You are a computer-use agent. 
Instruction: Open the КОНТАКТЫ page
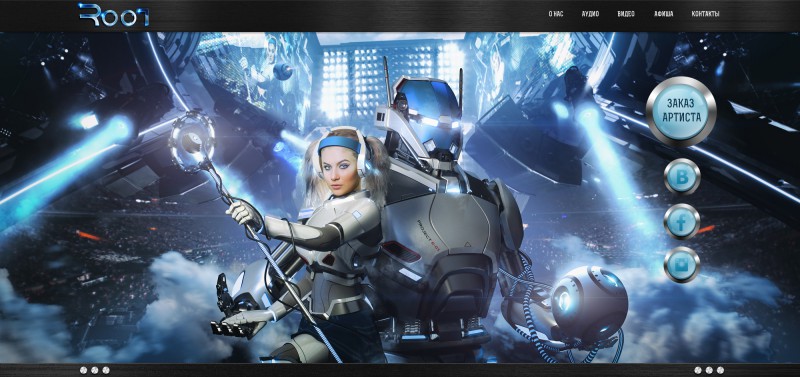705,14
